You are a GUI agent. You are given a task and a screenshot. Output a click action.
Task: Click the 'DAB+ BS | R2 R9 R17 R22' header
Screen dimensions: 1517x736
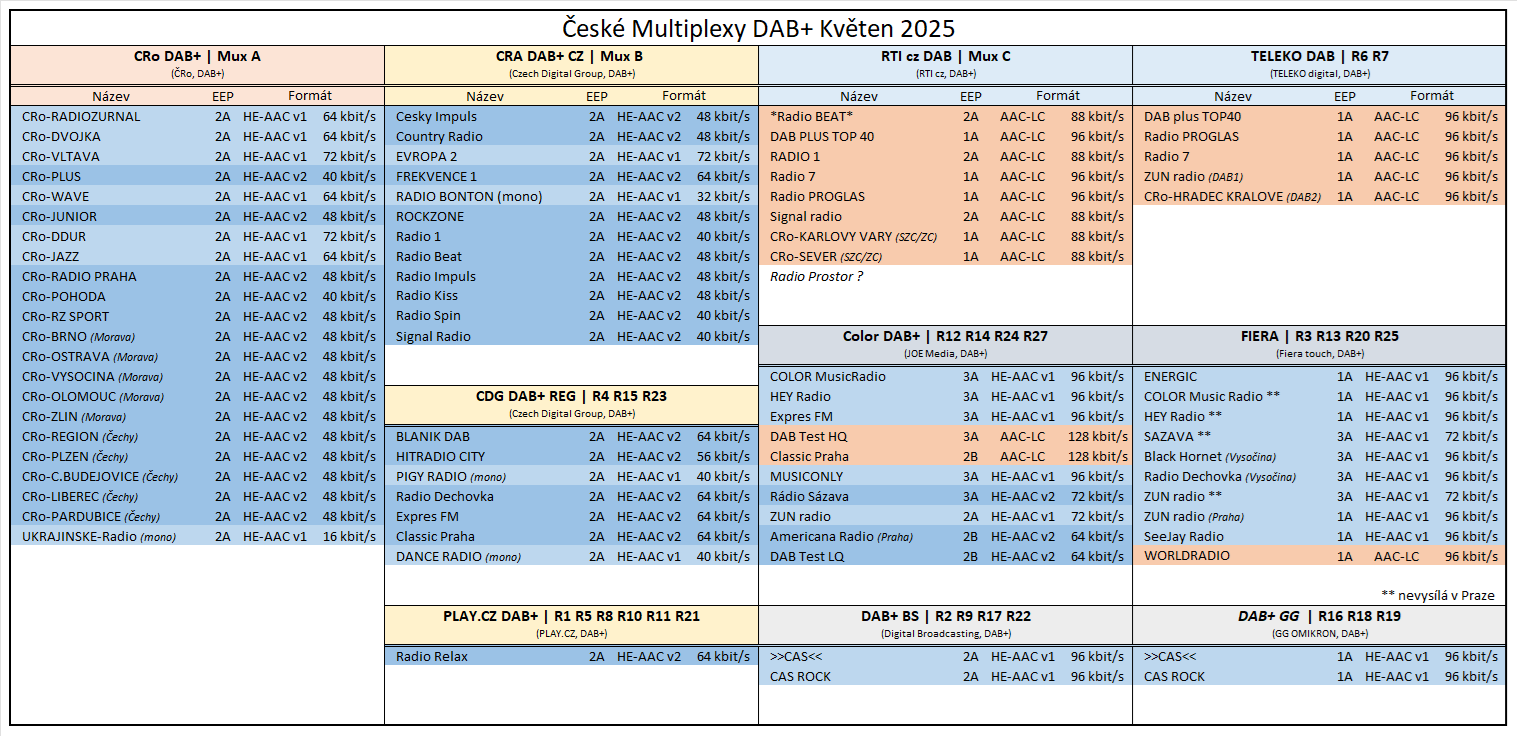click(x=945, y=616)
